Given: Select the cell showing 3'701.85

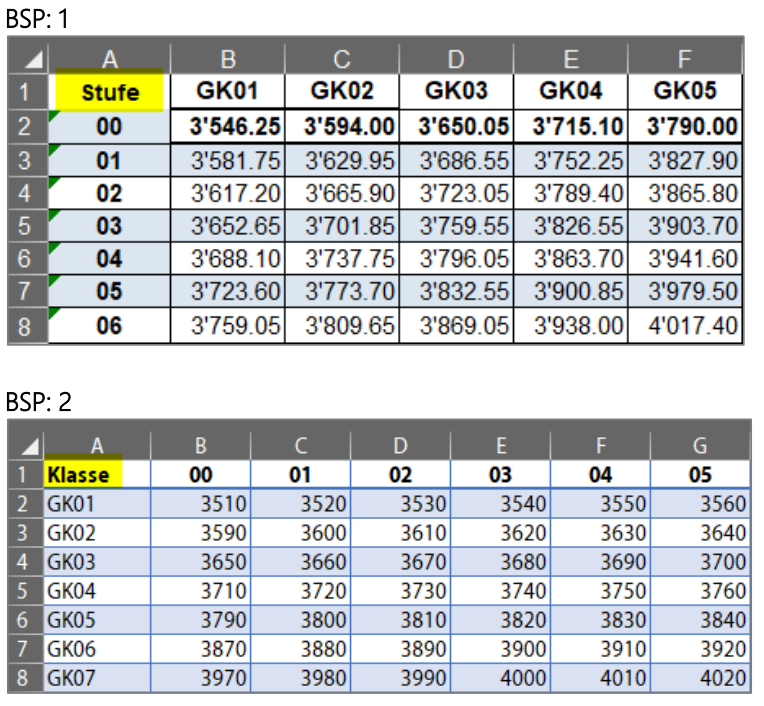Looking at the screenshot, I should [341, 226].
